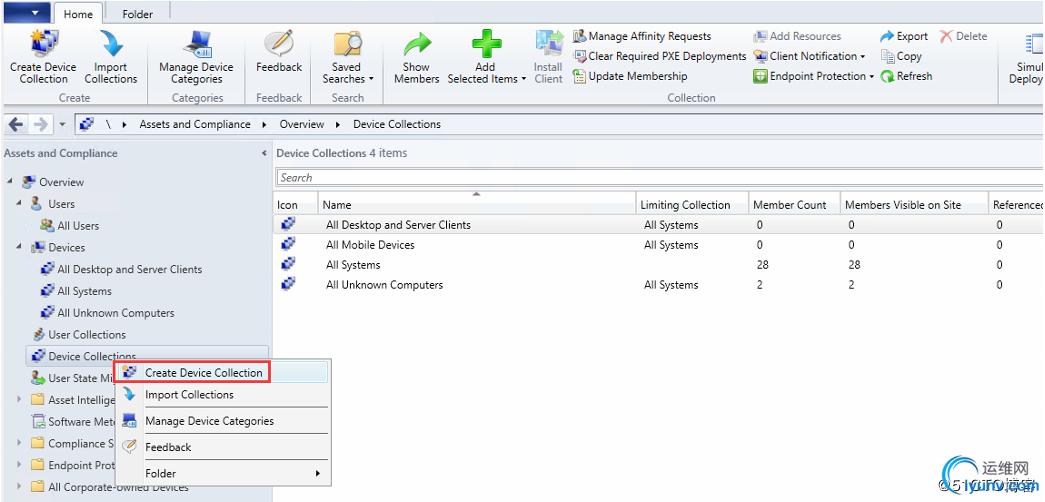Click the Forward navigation arrow
1045x502 pixels.
click(x=41, y=124)
